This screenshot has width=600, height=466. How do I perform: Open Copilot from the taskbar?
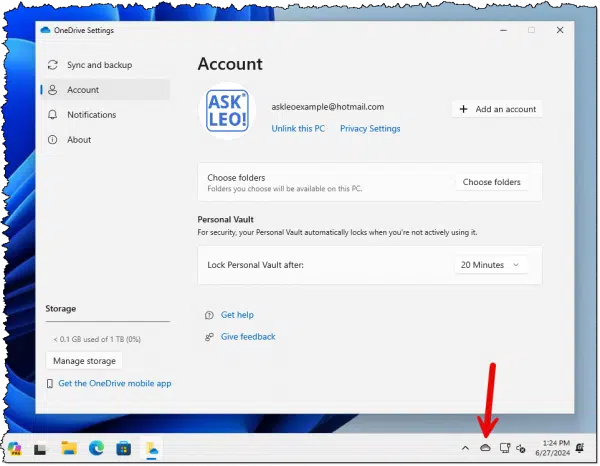click(x=15, y=448)
